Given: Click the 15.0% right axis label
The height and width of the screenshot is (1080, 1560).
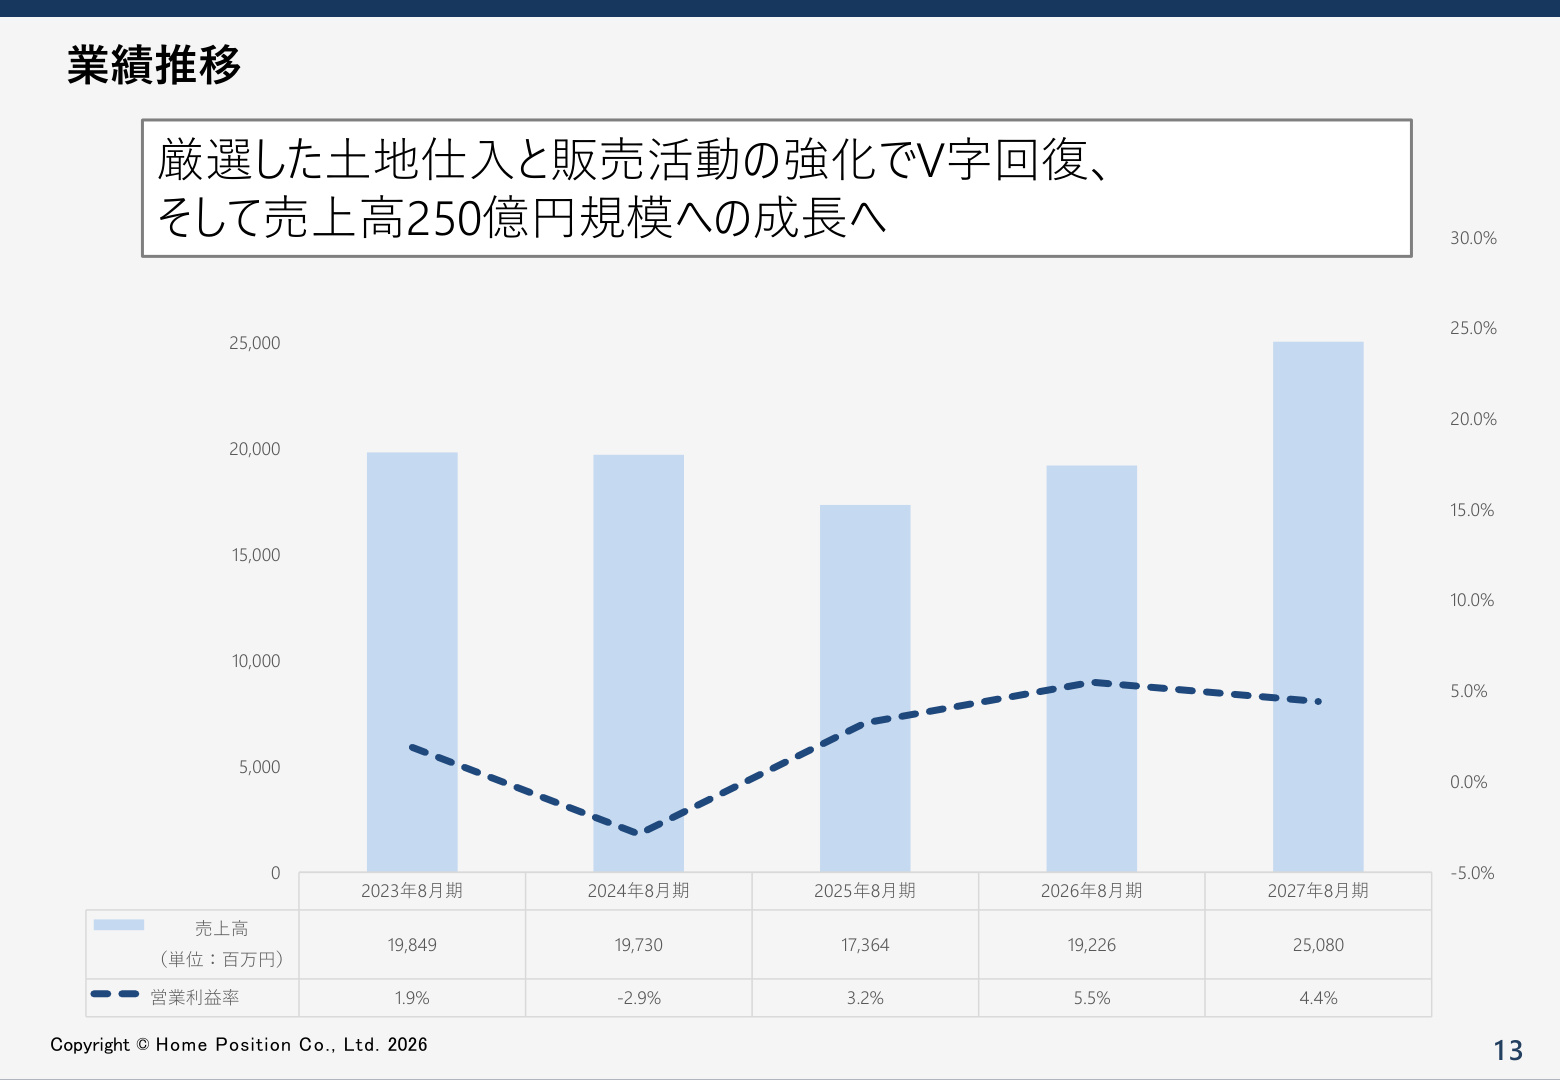Looking at the screenshot, I should pos(1472,510).
